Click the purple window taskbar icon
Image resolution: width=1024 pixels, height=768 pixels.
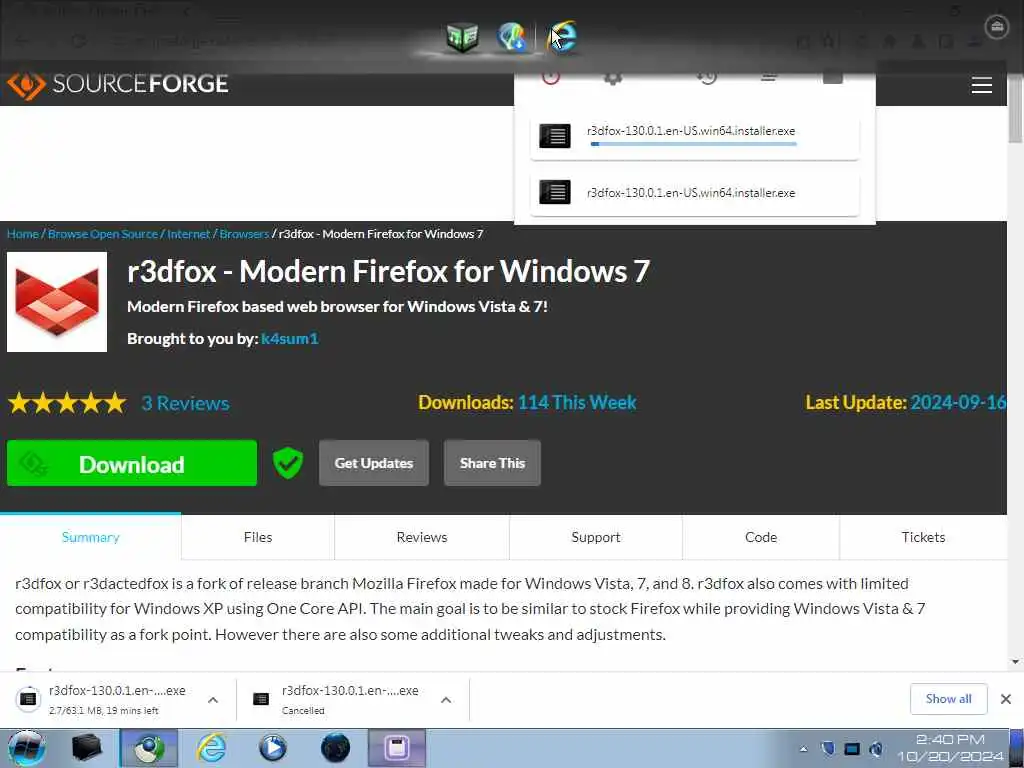pos(397,748)
